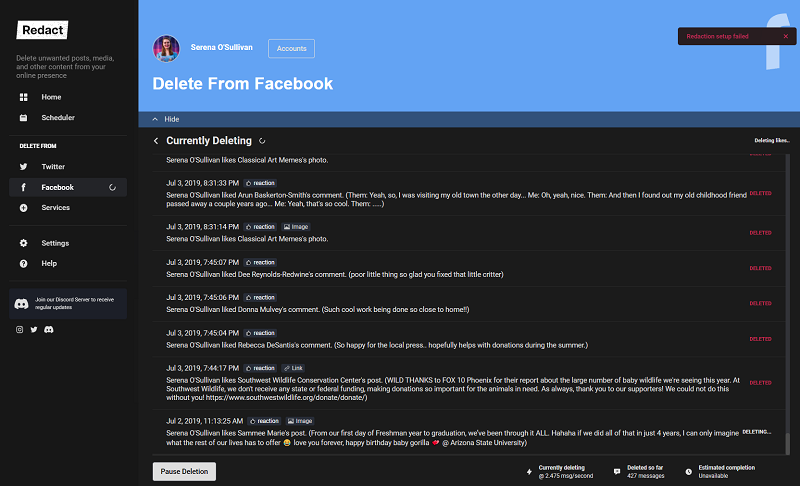Image resolution: width=800 pixels, height=486 pixels.
Task: Click reaction tag on 7:45:06 PM entry
Action: (x=260, y=297)
